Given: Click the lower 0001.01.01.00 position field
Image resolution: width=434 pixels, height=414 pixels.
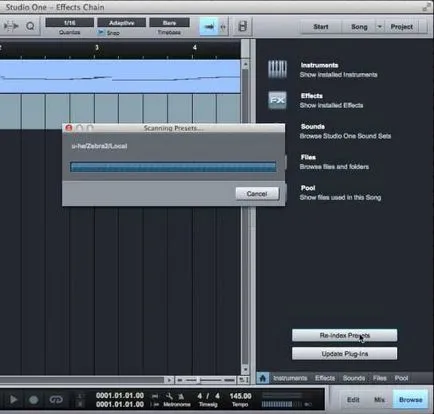Looking at the screenshot, I should point(120,404).
